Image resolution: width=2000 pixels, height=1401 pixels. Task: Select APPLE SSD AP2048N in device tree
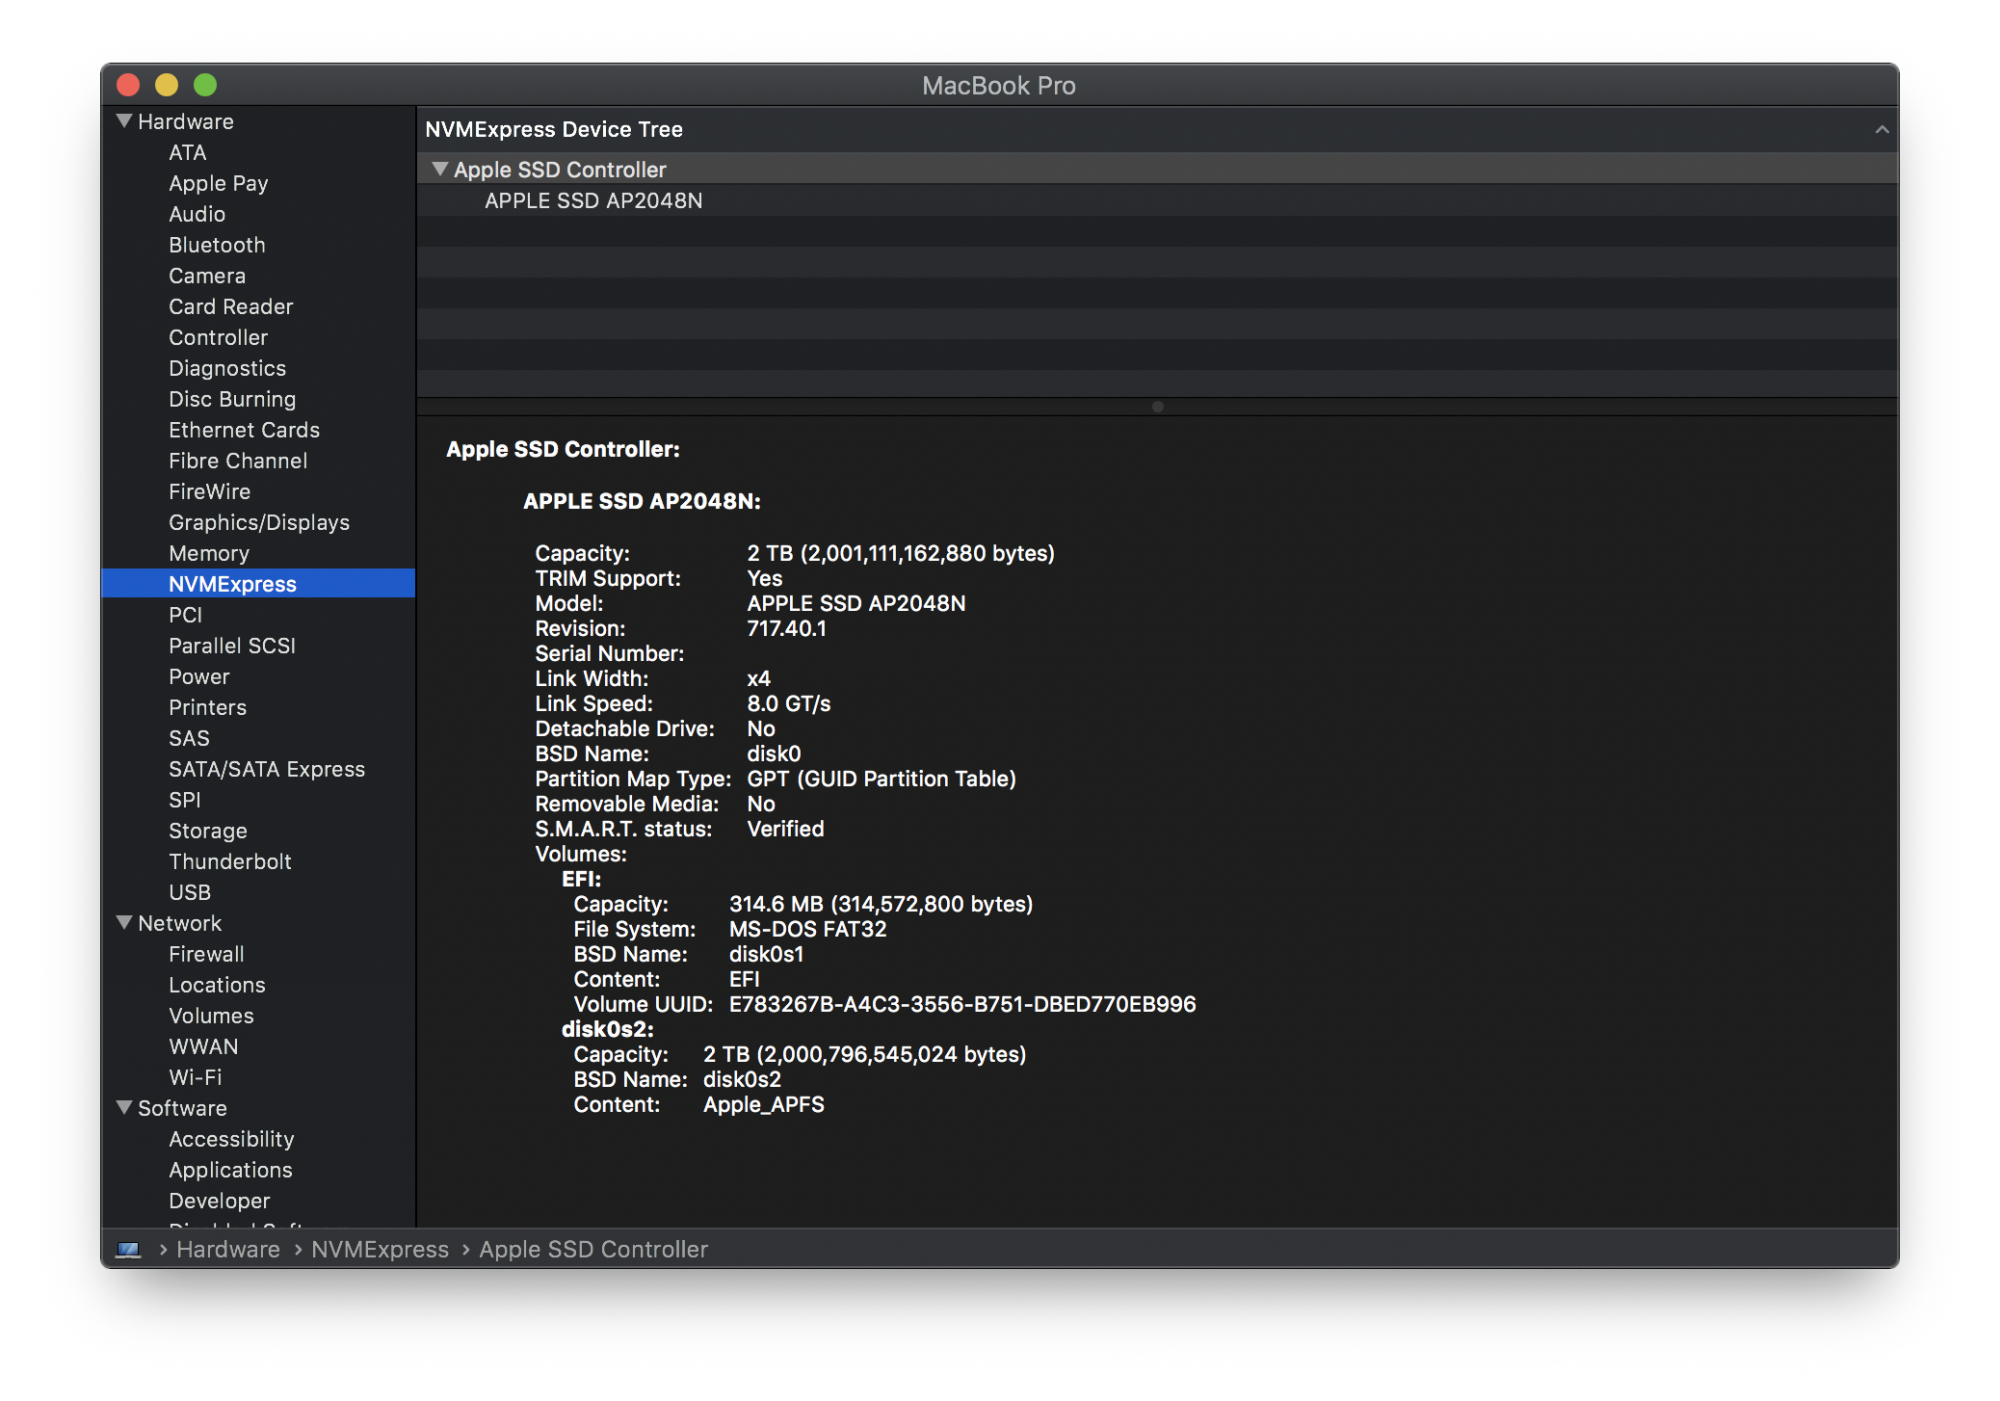[593, 201]
